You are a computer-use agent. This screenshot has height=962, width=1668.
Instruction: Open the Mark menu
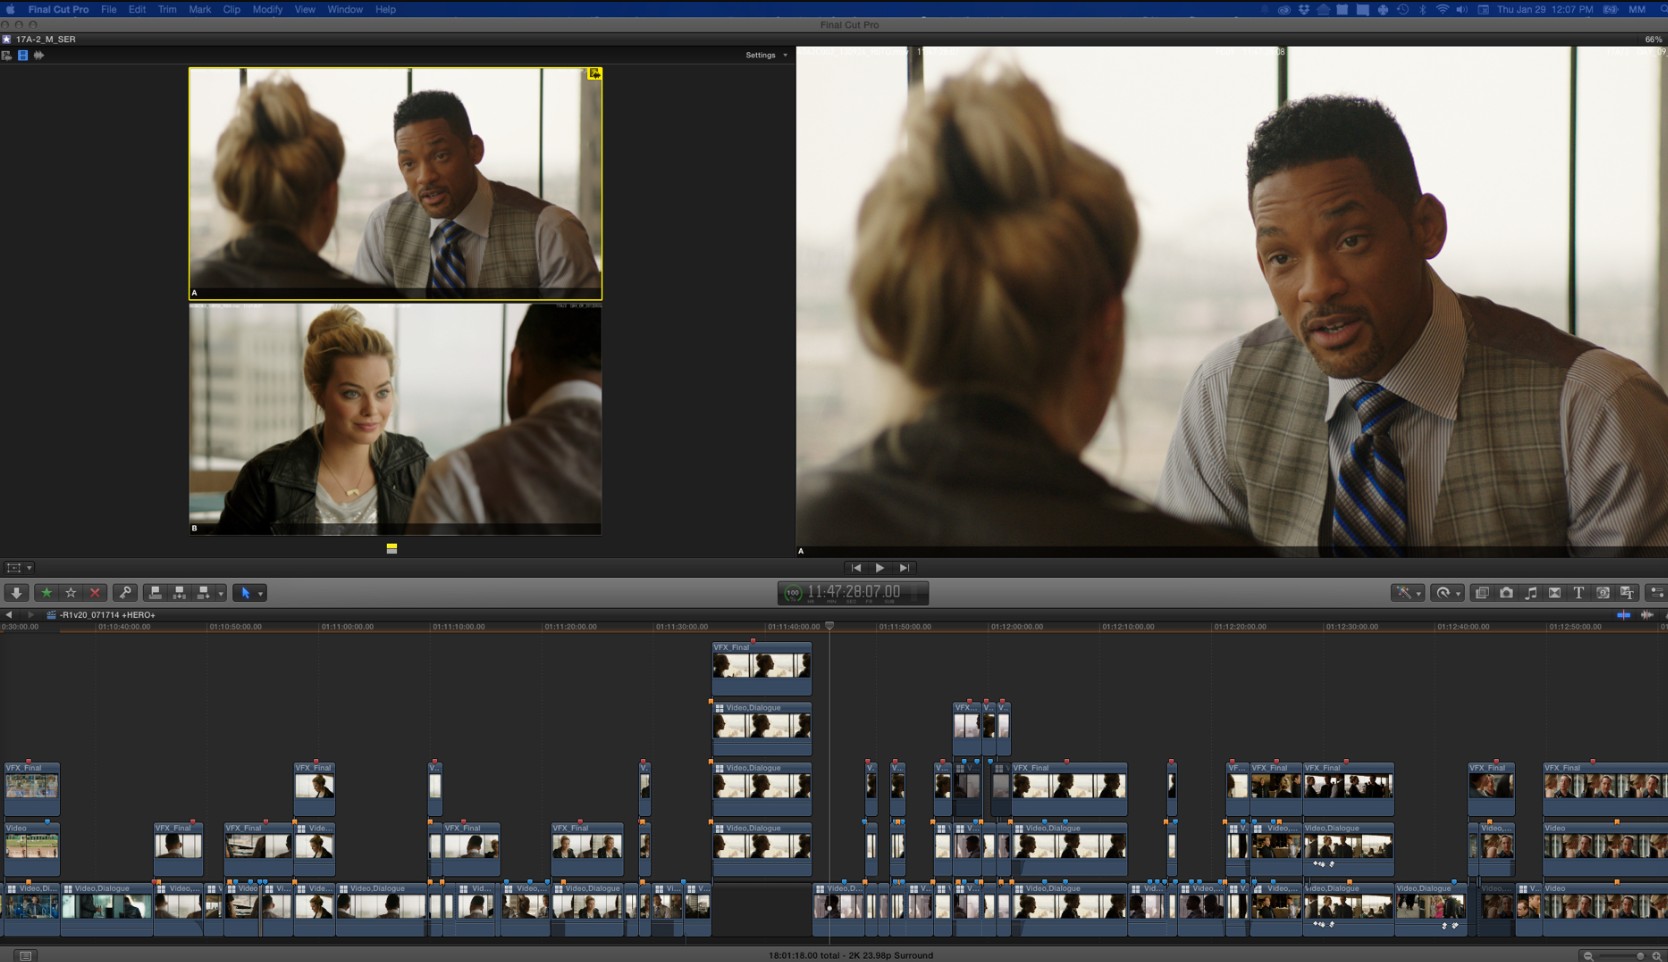[x=200, y=9]
